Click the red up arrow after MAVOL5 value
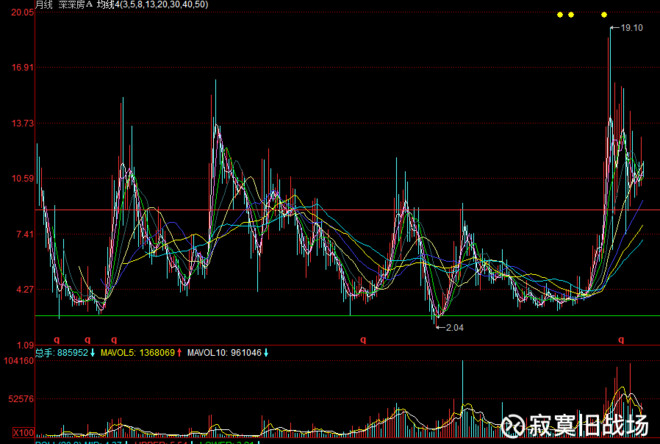 pyautogui.click(x=180, y=353)
